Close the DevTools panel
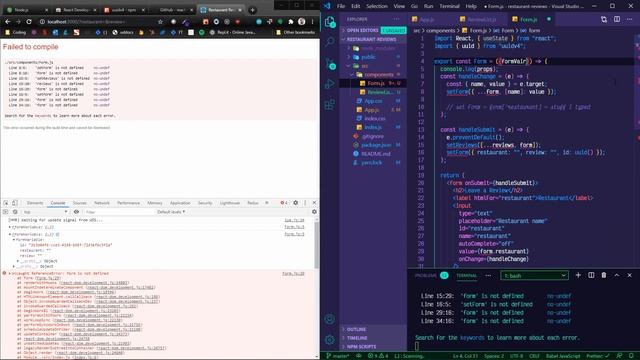Screen dimensions: 640x360 pyautogui.click(x=314, y=203)
